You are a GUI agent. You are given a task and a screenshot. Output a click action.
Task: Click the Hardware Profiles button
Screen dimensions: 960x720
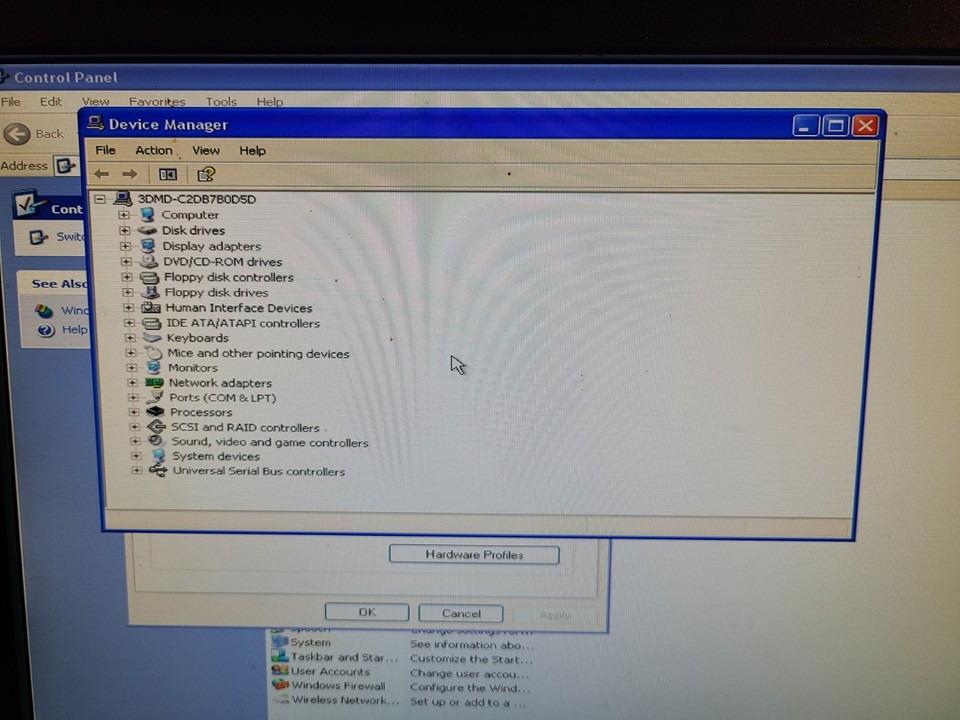[473, 554]
